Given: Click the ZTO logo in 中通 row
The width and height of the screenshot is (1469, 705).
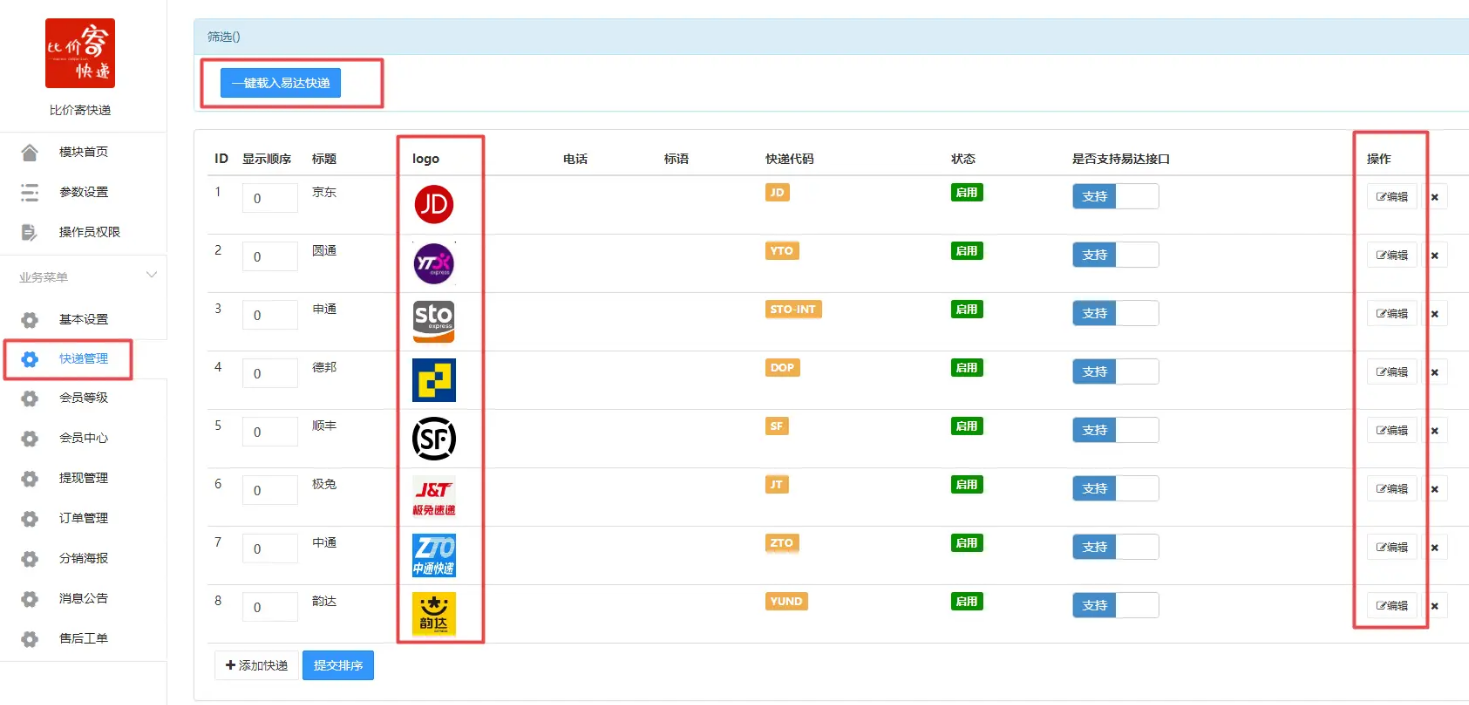Looking at the screenshot, I should pos(434,555).
